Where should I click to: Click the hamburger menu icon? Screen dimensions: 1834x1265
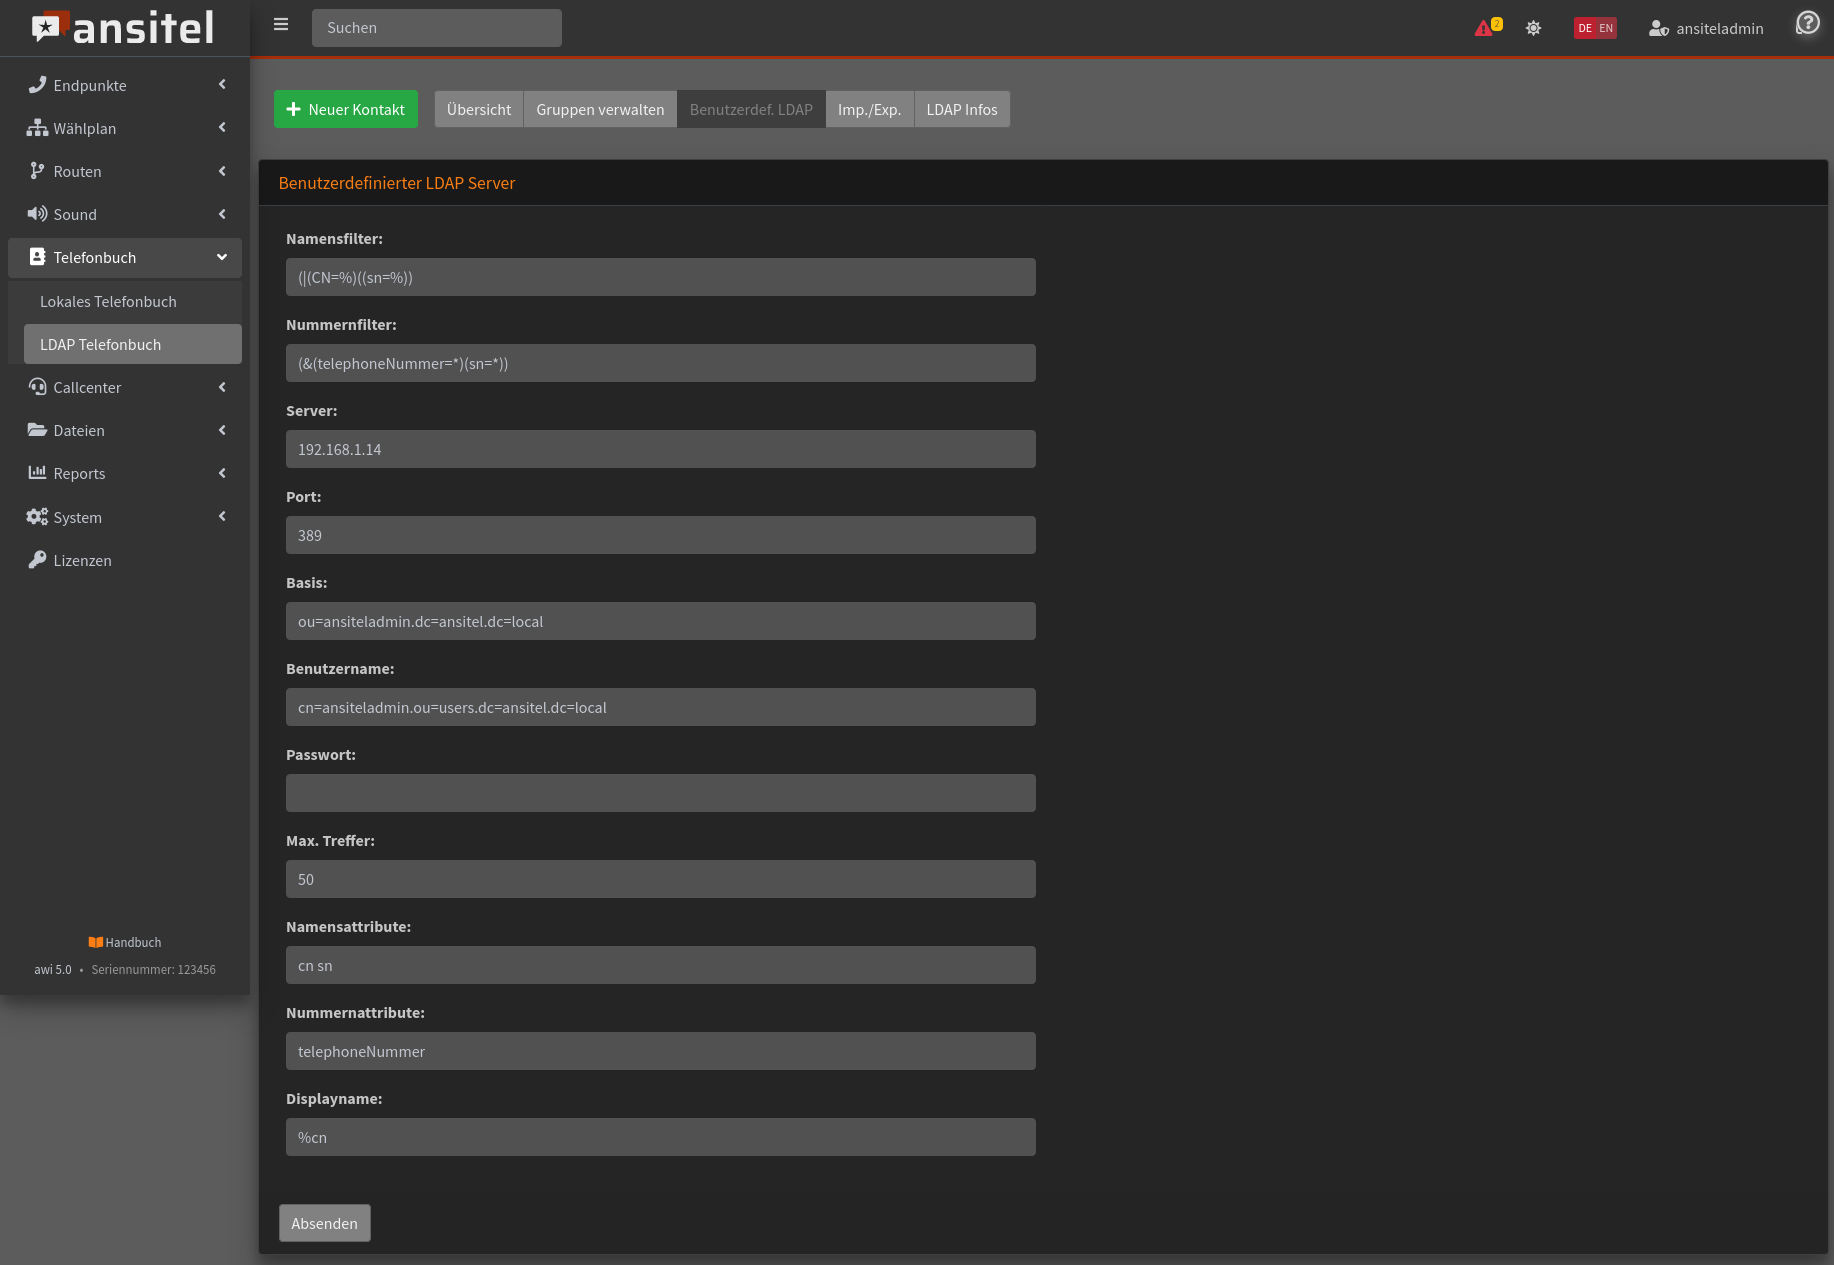coord(281,25)
